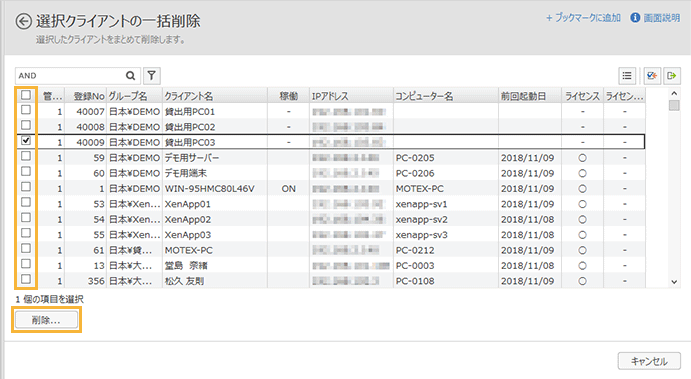The width and height of the screenshot is (691, 379).
Task: Click the PC-0206 computer name cell
Action: (446, 173)
